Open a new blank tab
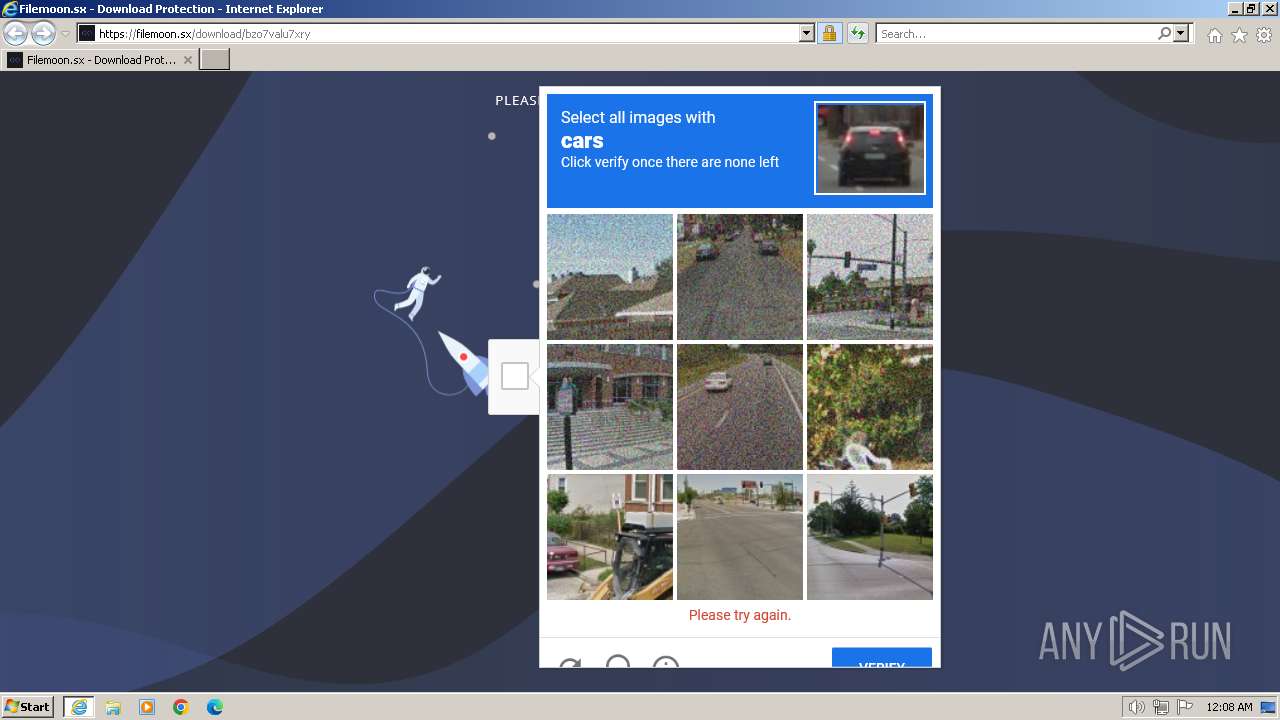The image size is (1280, 720). 215,60
